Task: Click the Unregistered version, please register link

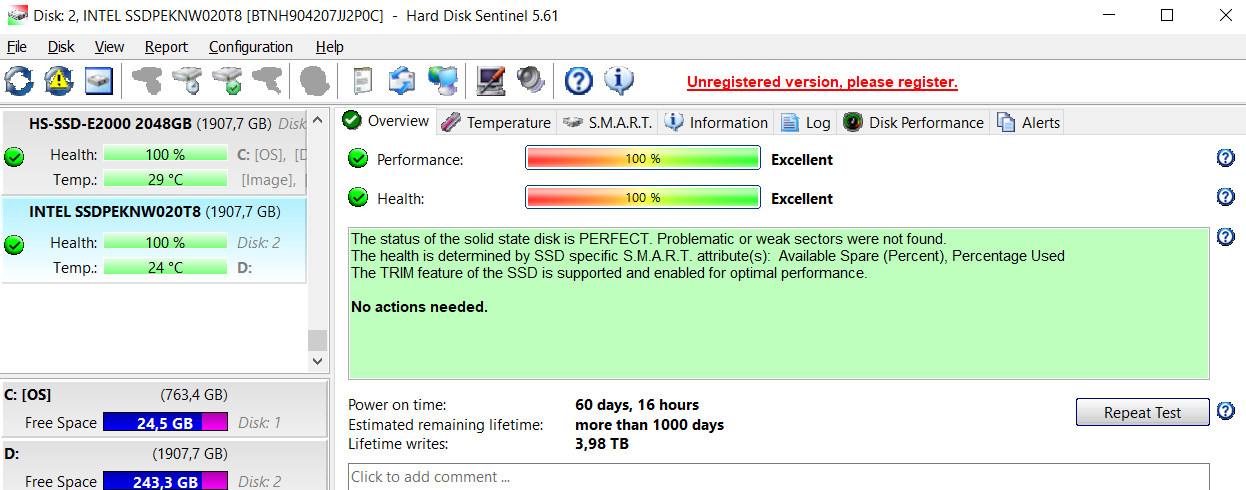Action: coord(822,82)
